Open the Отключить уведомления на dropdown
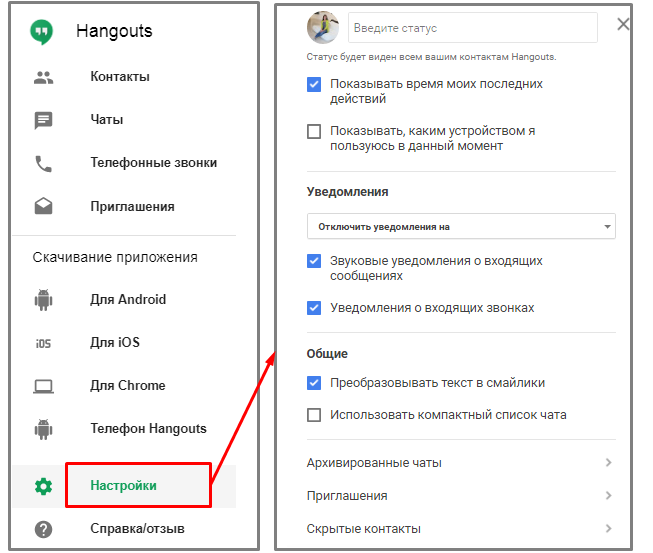 (461, 227)
